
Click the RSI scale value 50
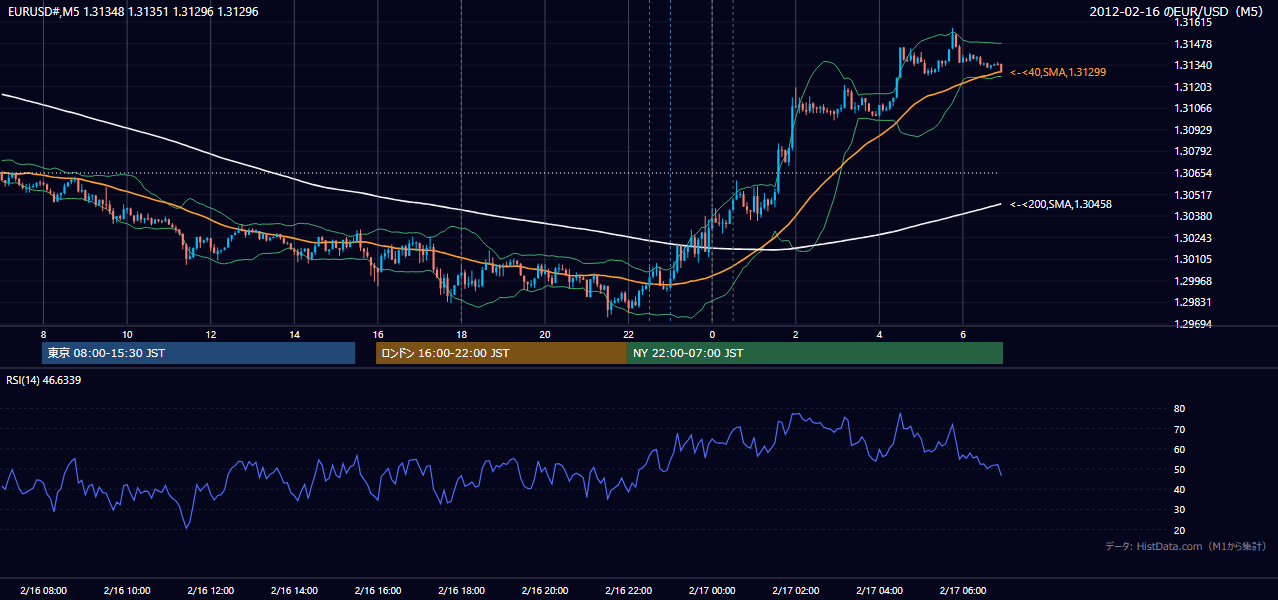tap(1179, 469)
